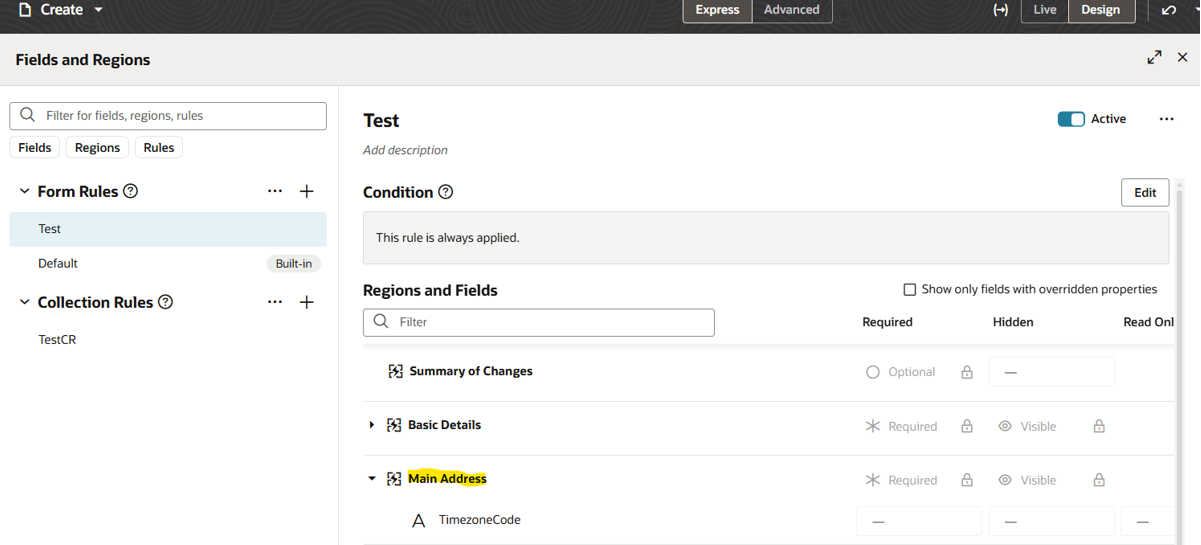The height and width of the screenshot is (545, 1201).
Task: Select the Regions filter tab
Action: pyautogui.click(x=97, y=148)
